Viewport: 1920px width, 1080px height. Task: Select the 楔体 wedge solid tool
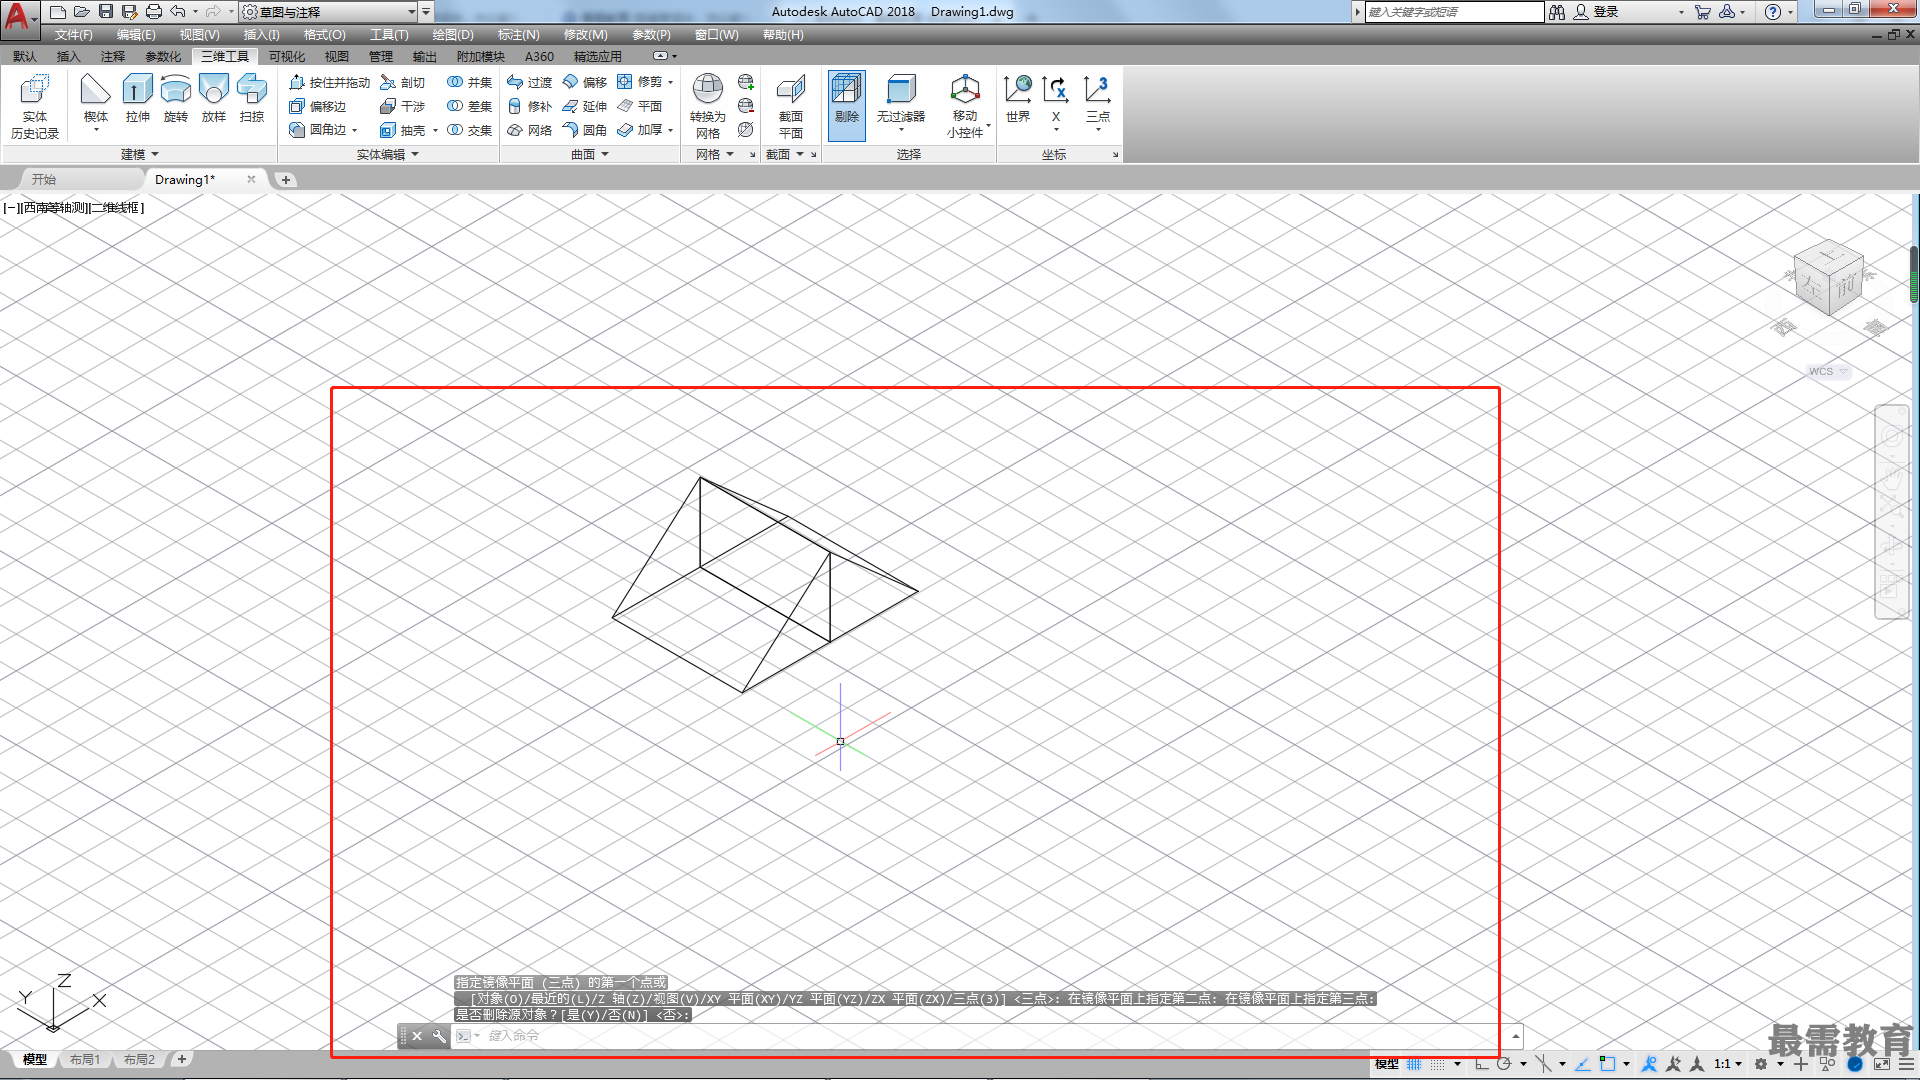pyautogui.click(x=96, y=99)
